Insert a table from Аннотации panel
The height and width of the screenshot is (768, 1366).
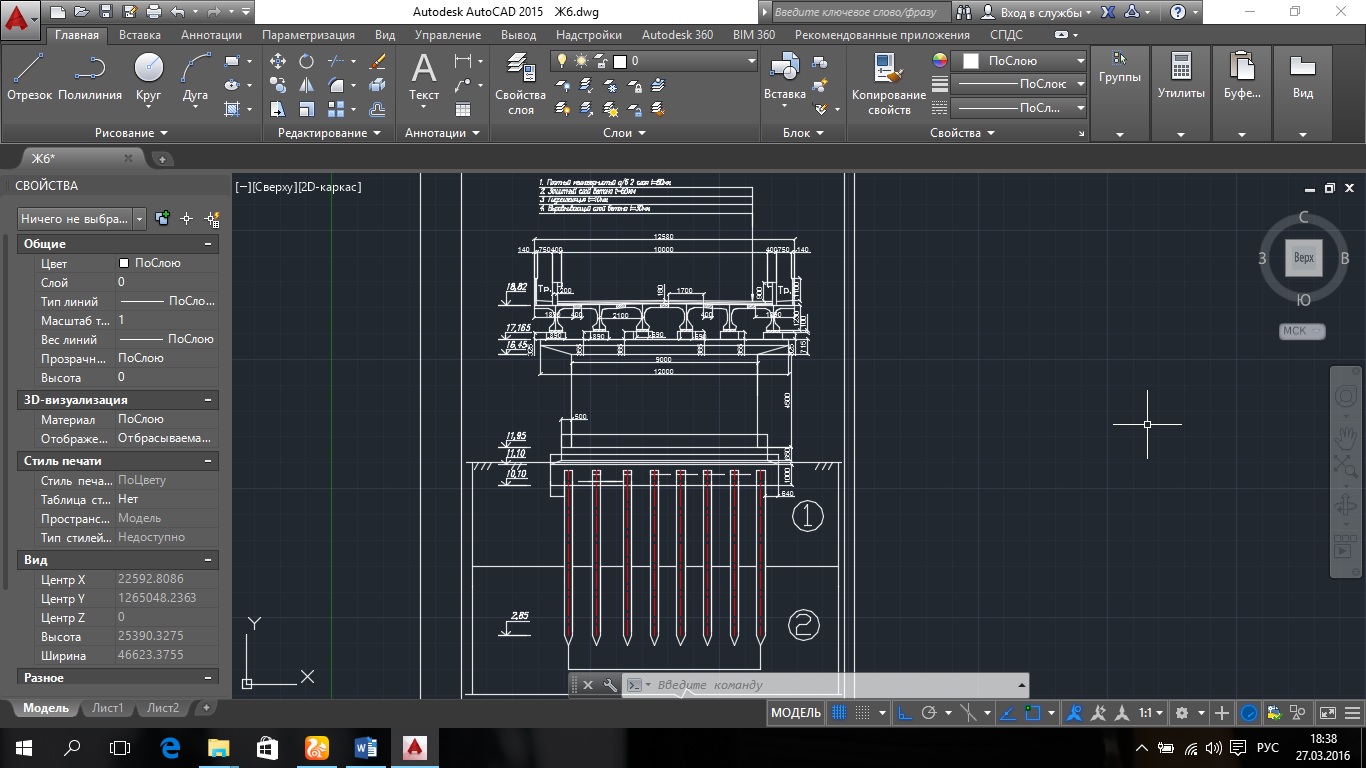(463, 109)
